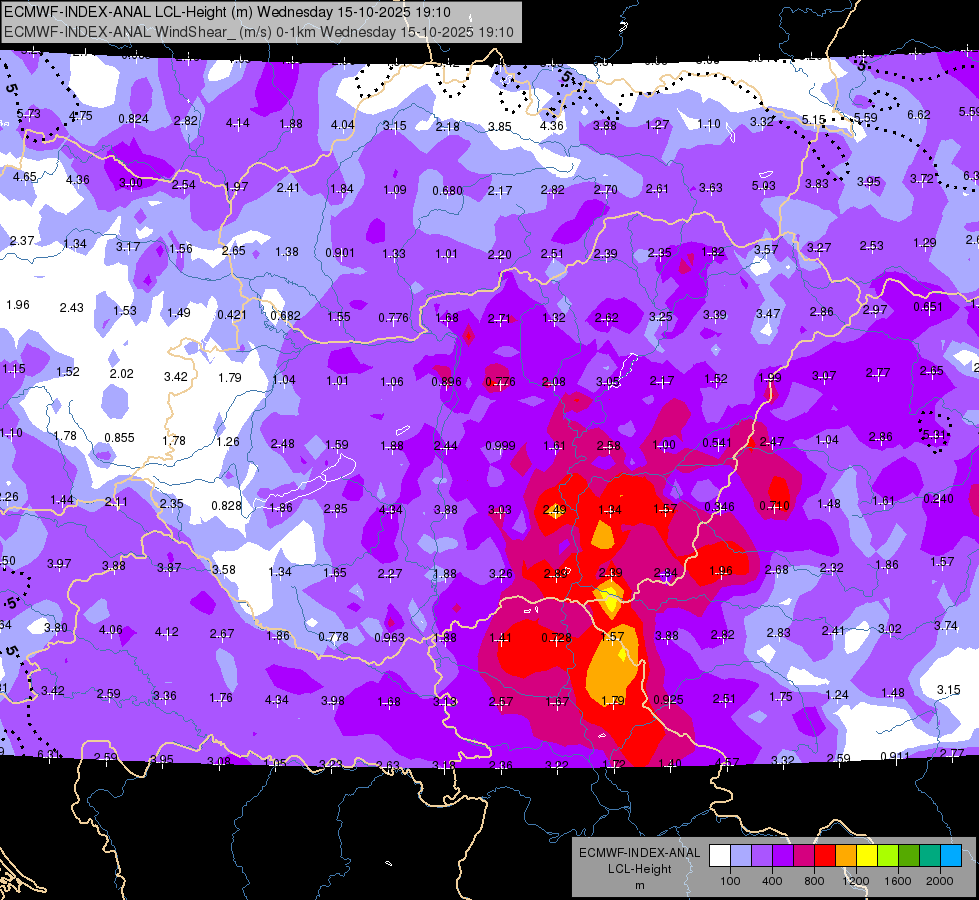Select the orange legend color swatch
This screenshot has height=900, width=979.
846,856
